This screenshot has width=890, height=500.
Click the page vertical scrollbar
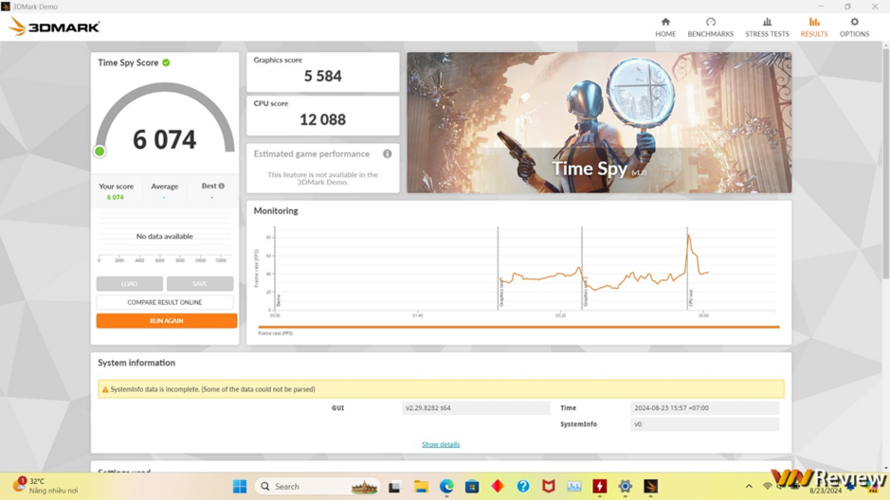pyautogui.click(x=885, y=162)
